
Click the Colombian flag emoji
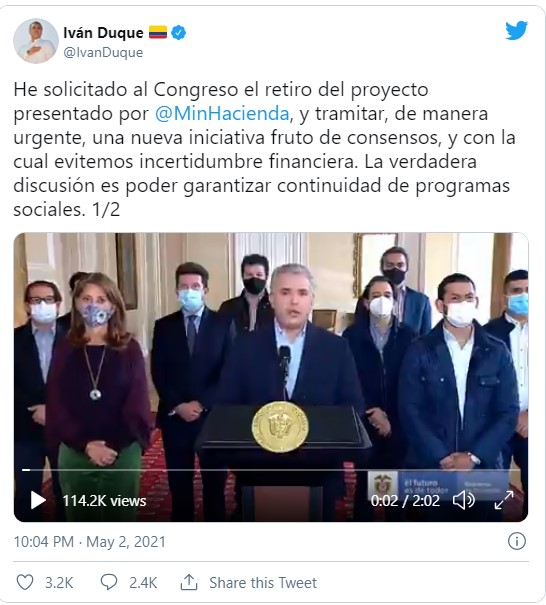click(x=158, y=33)
